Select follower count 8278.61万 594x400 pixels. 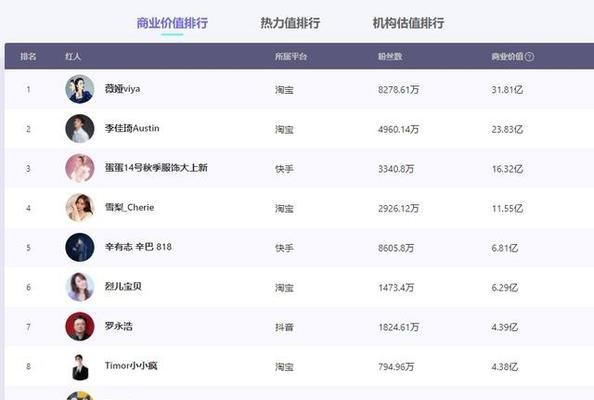[399, 90]
